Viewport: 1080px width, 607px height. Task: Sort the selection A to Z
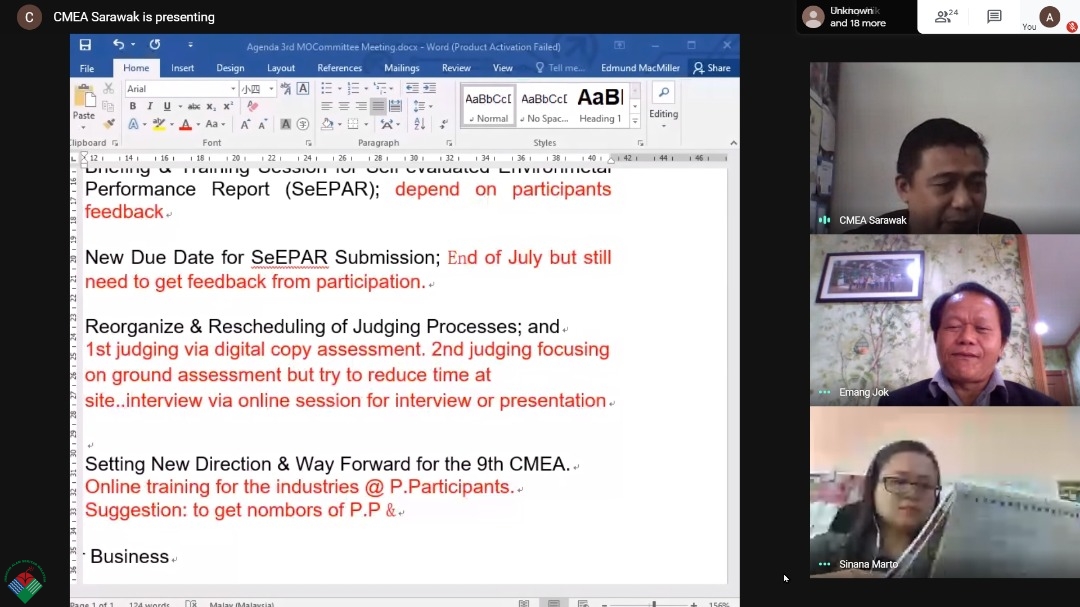coord(419,125)
